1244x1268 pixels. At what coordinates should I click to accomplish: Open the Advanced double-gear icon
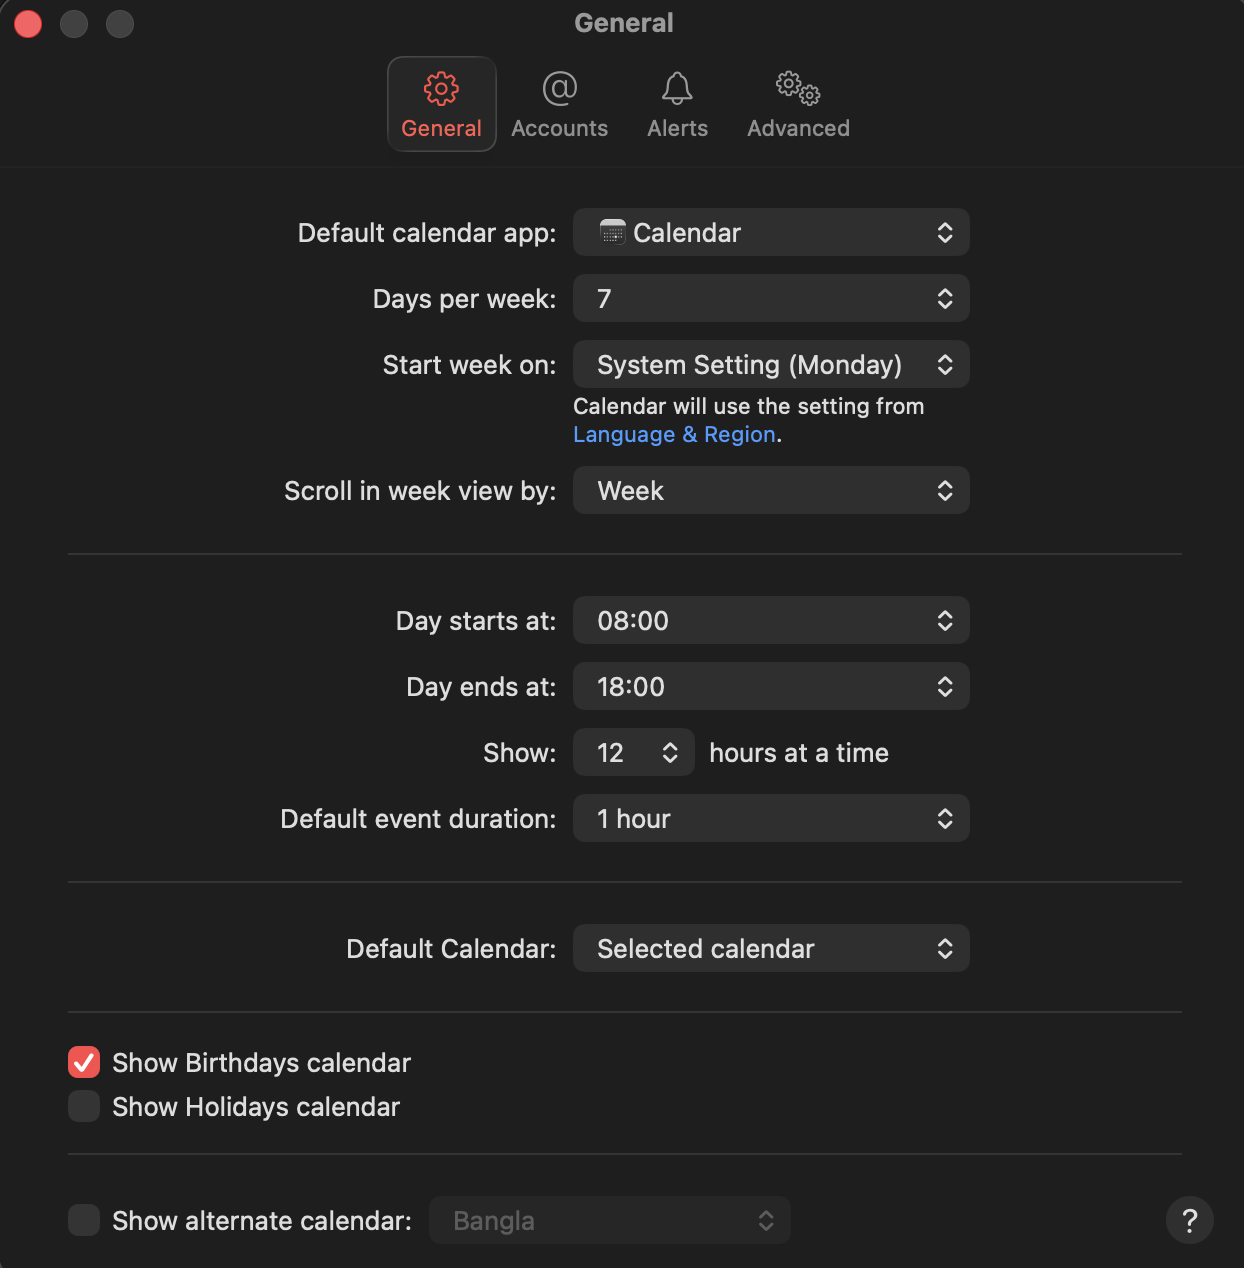tap(798, 89)
